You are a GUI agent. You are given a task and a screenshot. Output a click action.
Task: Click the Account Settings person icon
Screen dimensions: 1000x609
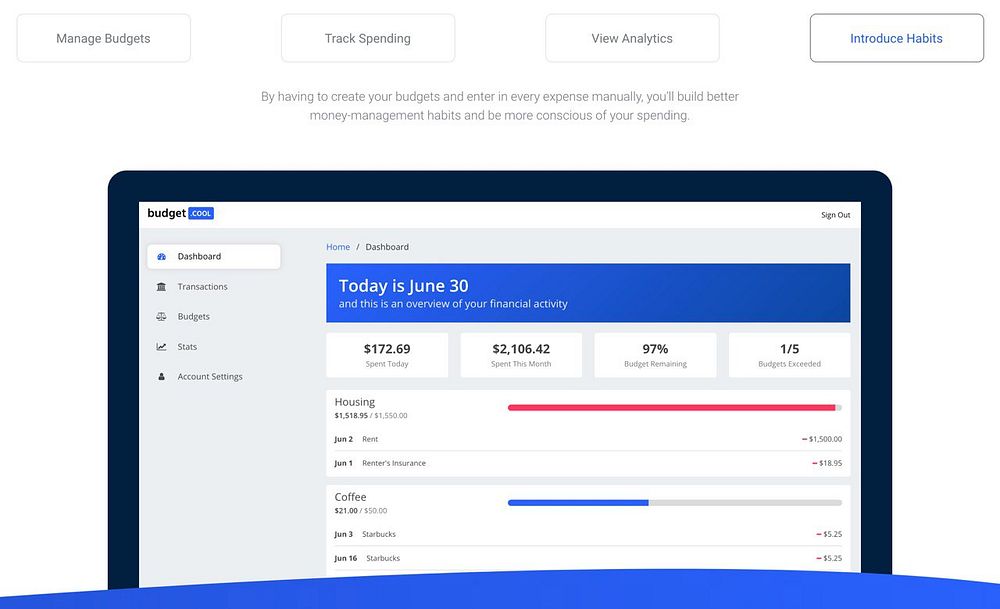pyautogui.click(x=161, y=377)
